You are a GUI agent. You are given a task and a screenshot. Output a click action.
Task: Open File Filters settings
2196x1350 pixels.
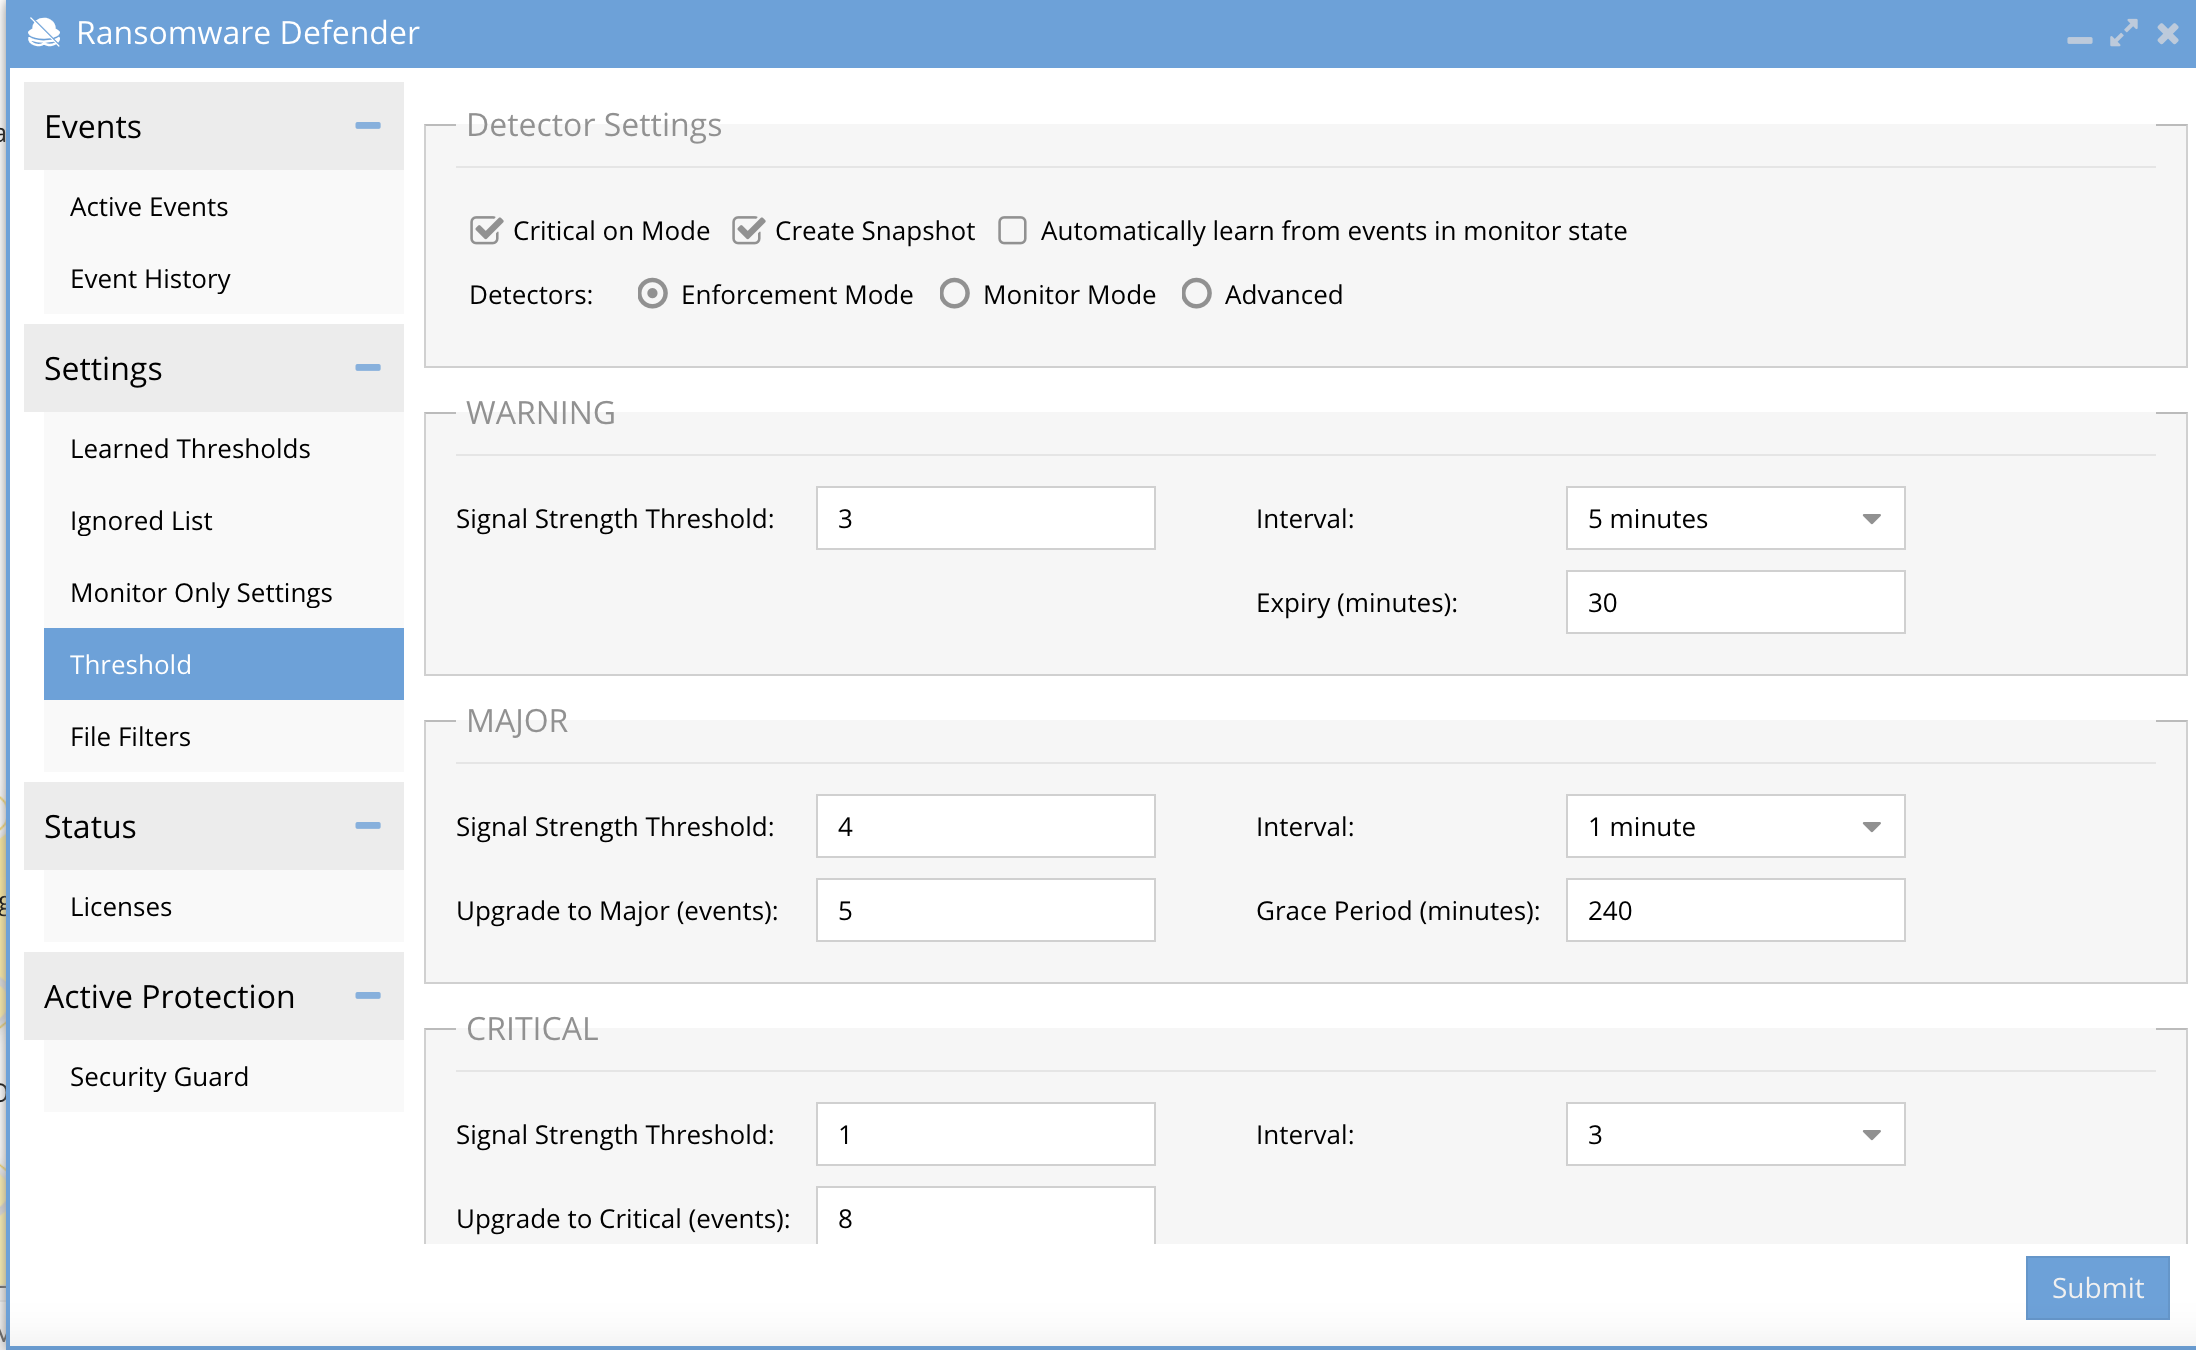tap(224, 736)
